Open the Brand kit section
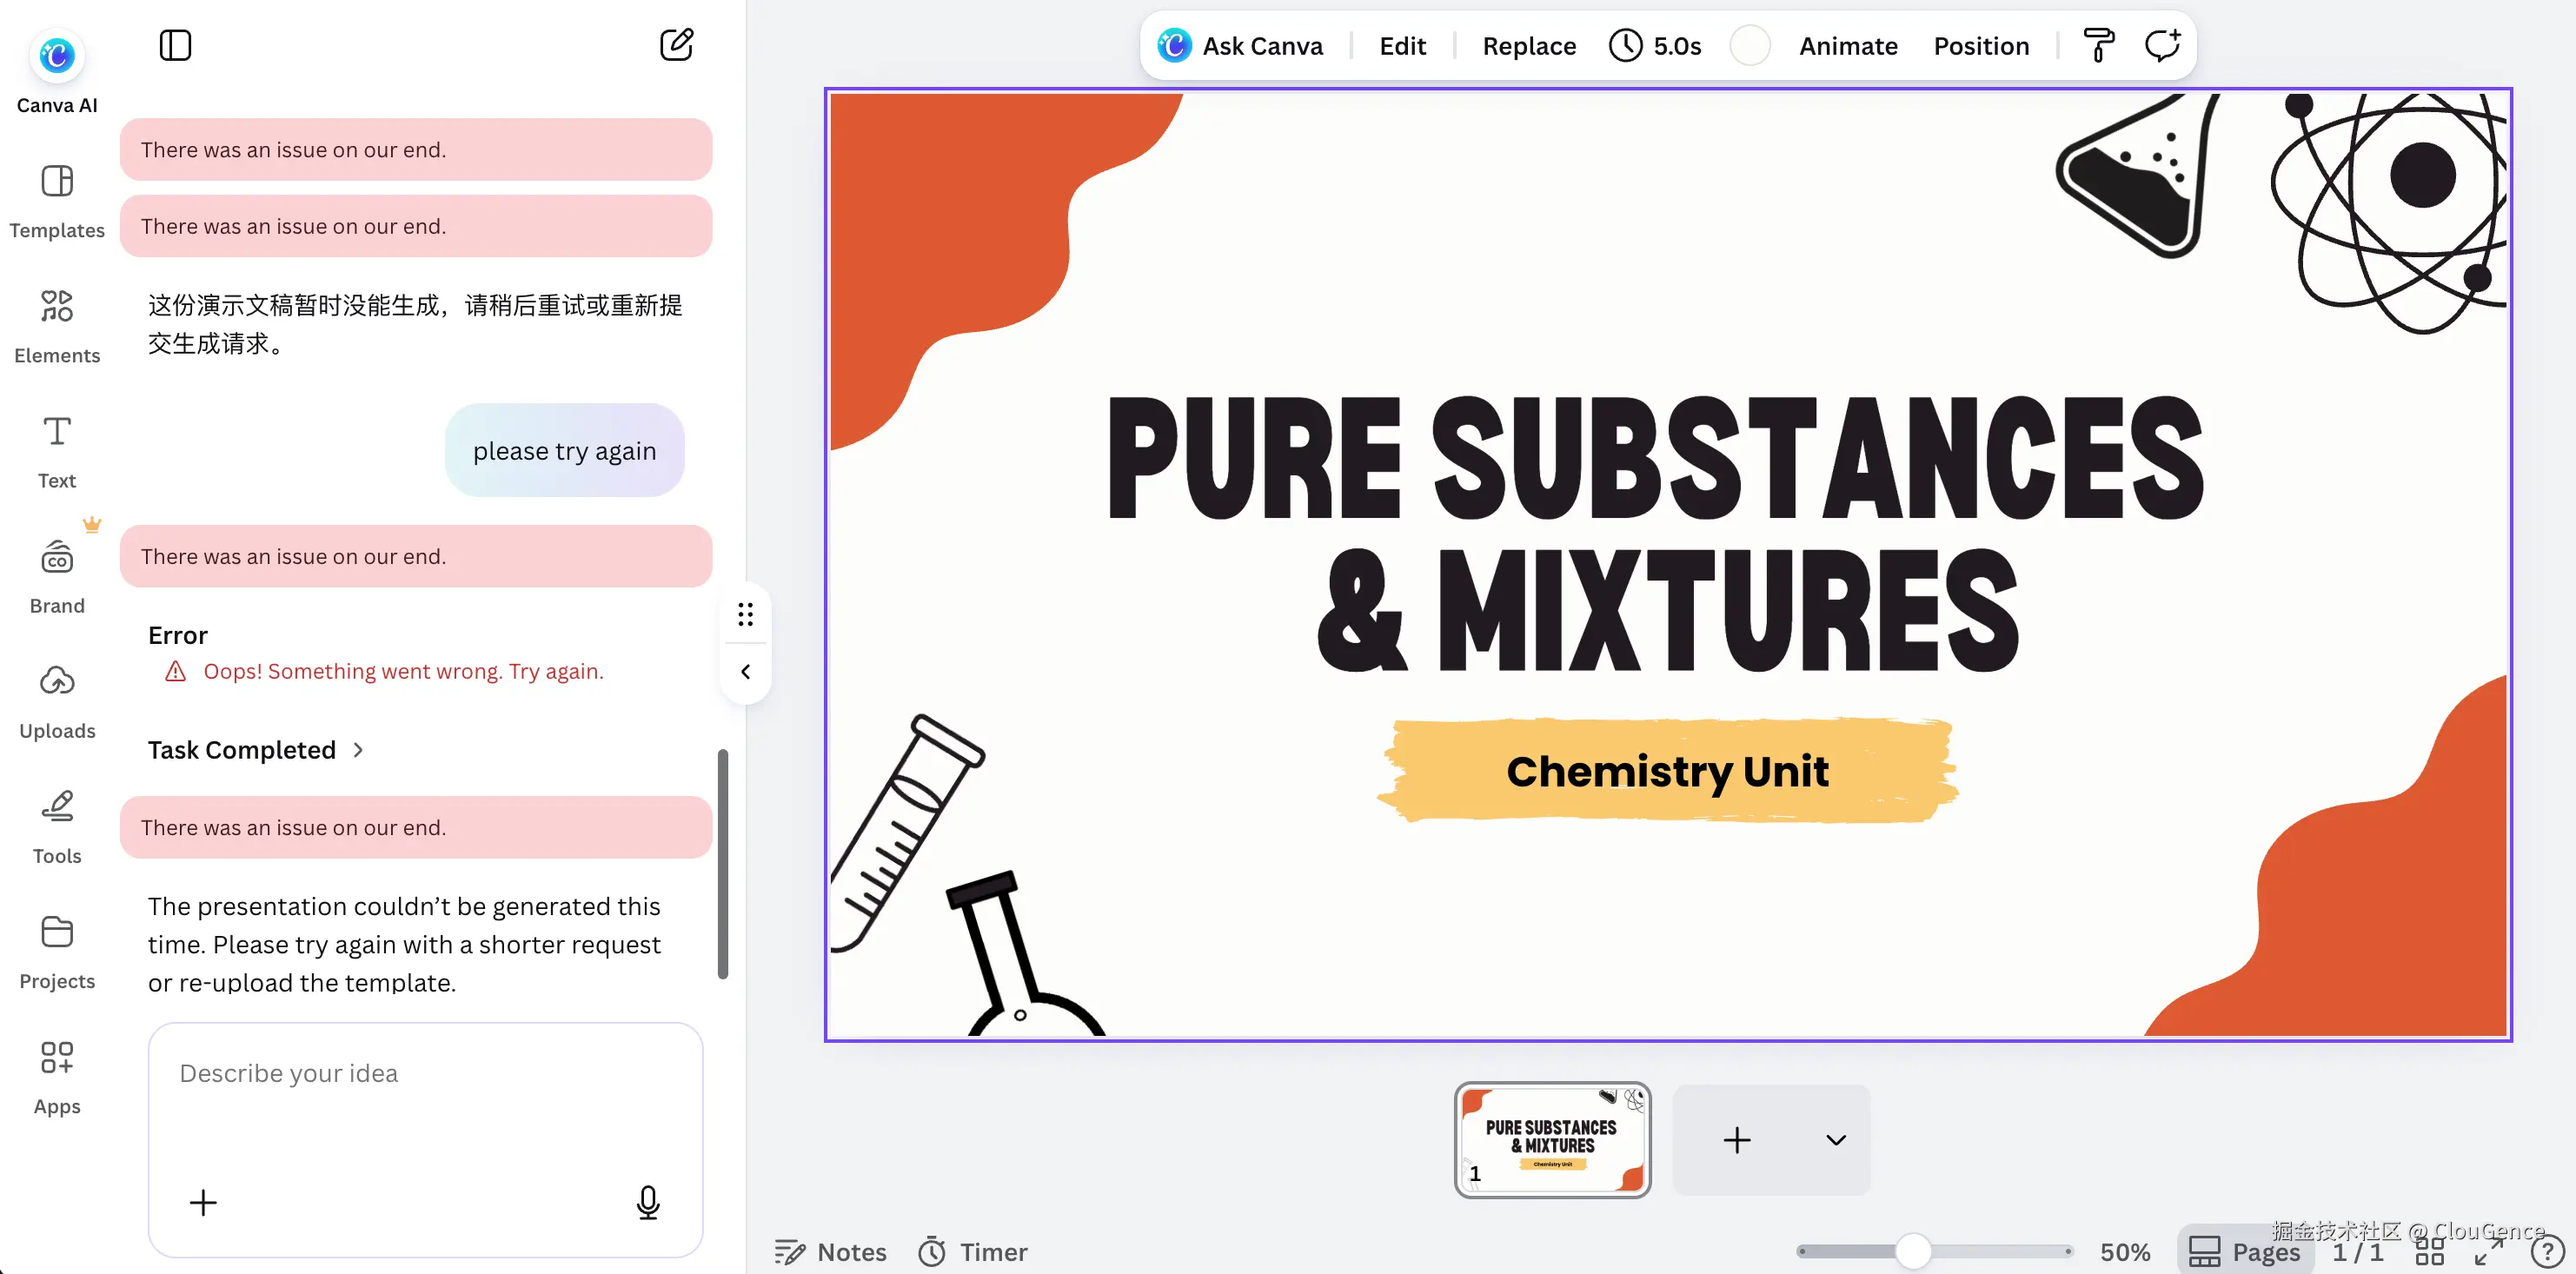The height and width of the screenshot is (1274, 2576). coord(57,577)
